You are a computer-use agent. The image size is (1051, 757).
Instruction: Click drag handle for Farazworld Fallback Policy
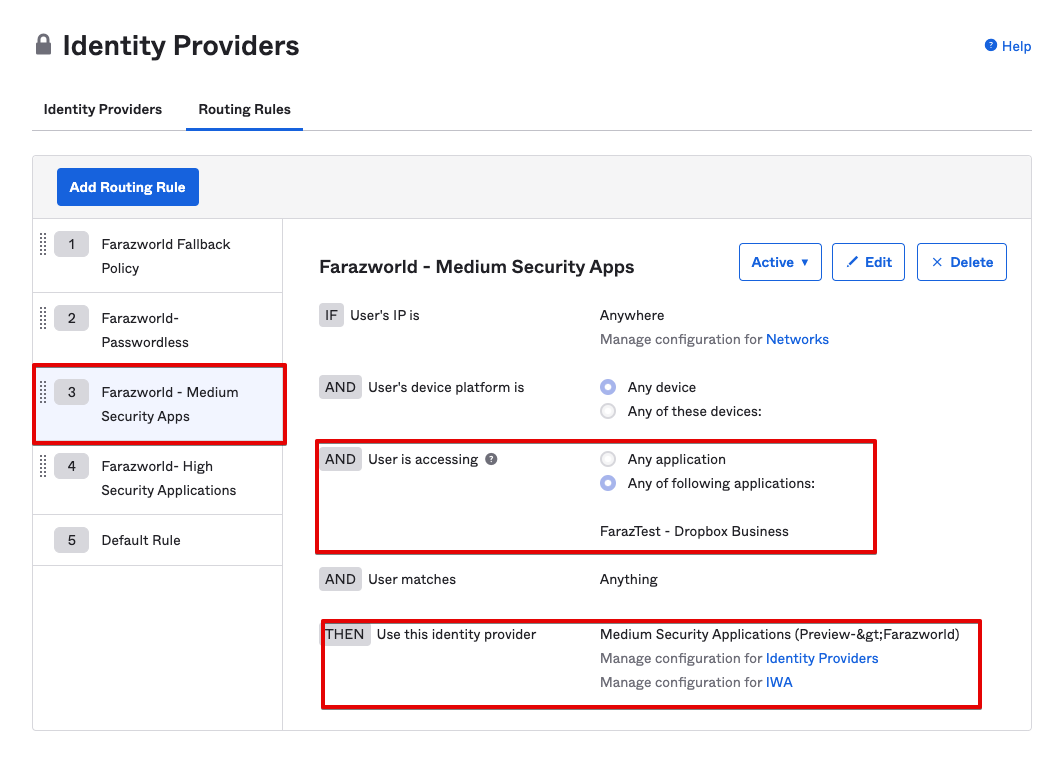click(43, 244)
